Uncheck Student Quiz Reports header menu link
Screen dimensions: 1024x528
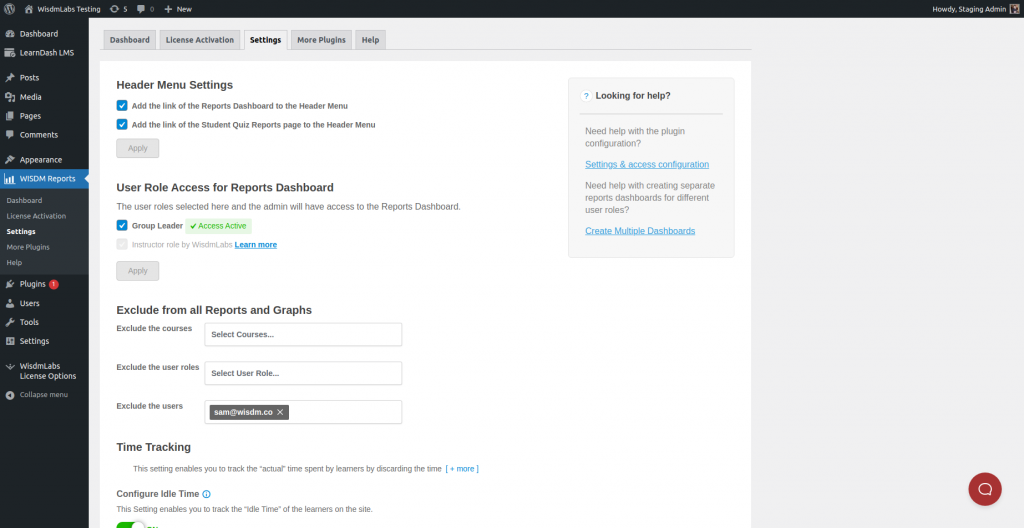tap(122, 125)
